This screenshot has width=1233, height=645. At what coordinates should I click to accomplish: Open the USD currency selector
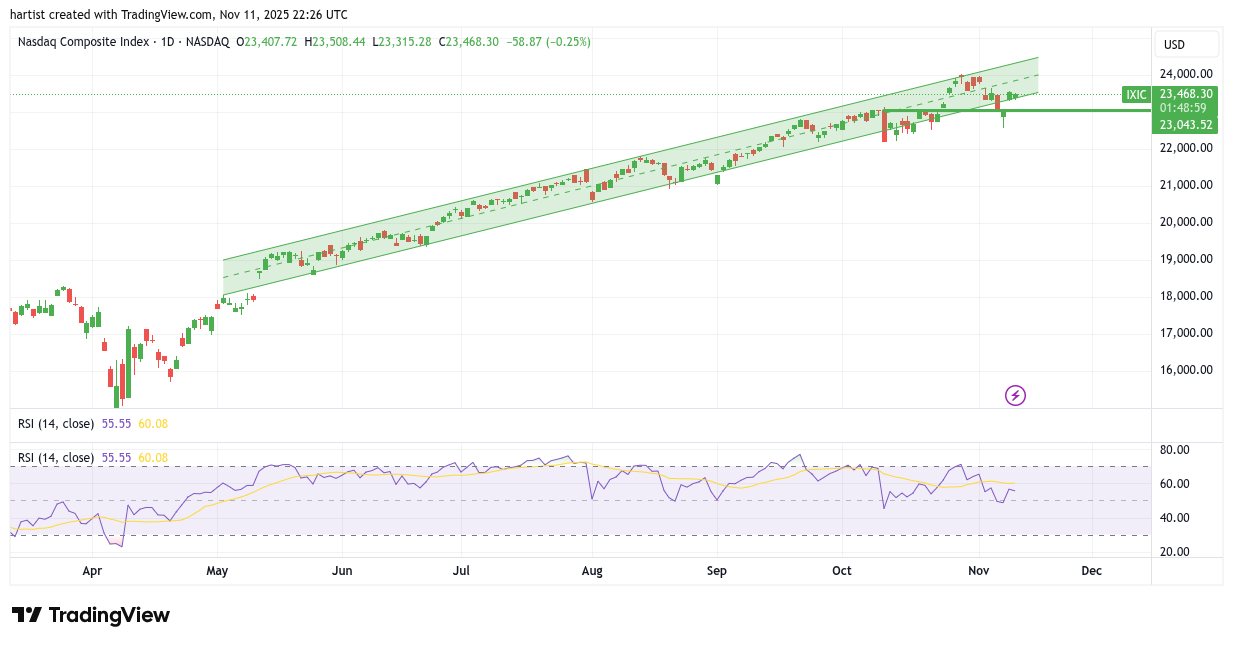point(1186,45)
